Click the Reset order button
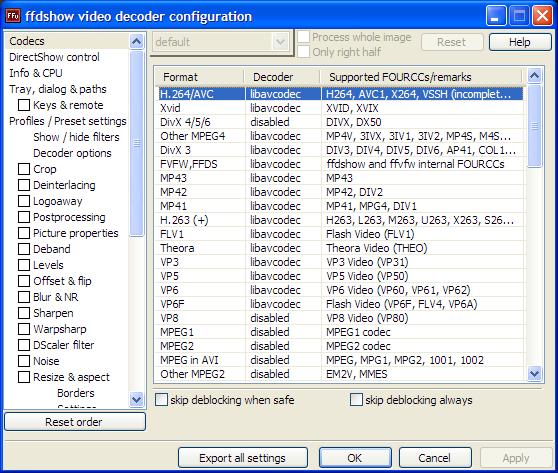Viewport: 558px width, 473px height. [x=75, y=422]
